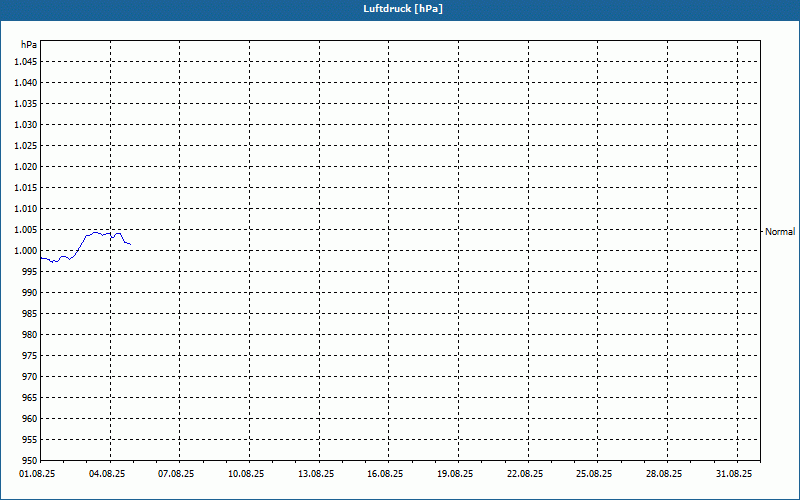Screen dimensions: 800x500
Task: Click the 16.08.25 date label
Action: pyautogui.click(x=385, y=474)
